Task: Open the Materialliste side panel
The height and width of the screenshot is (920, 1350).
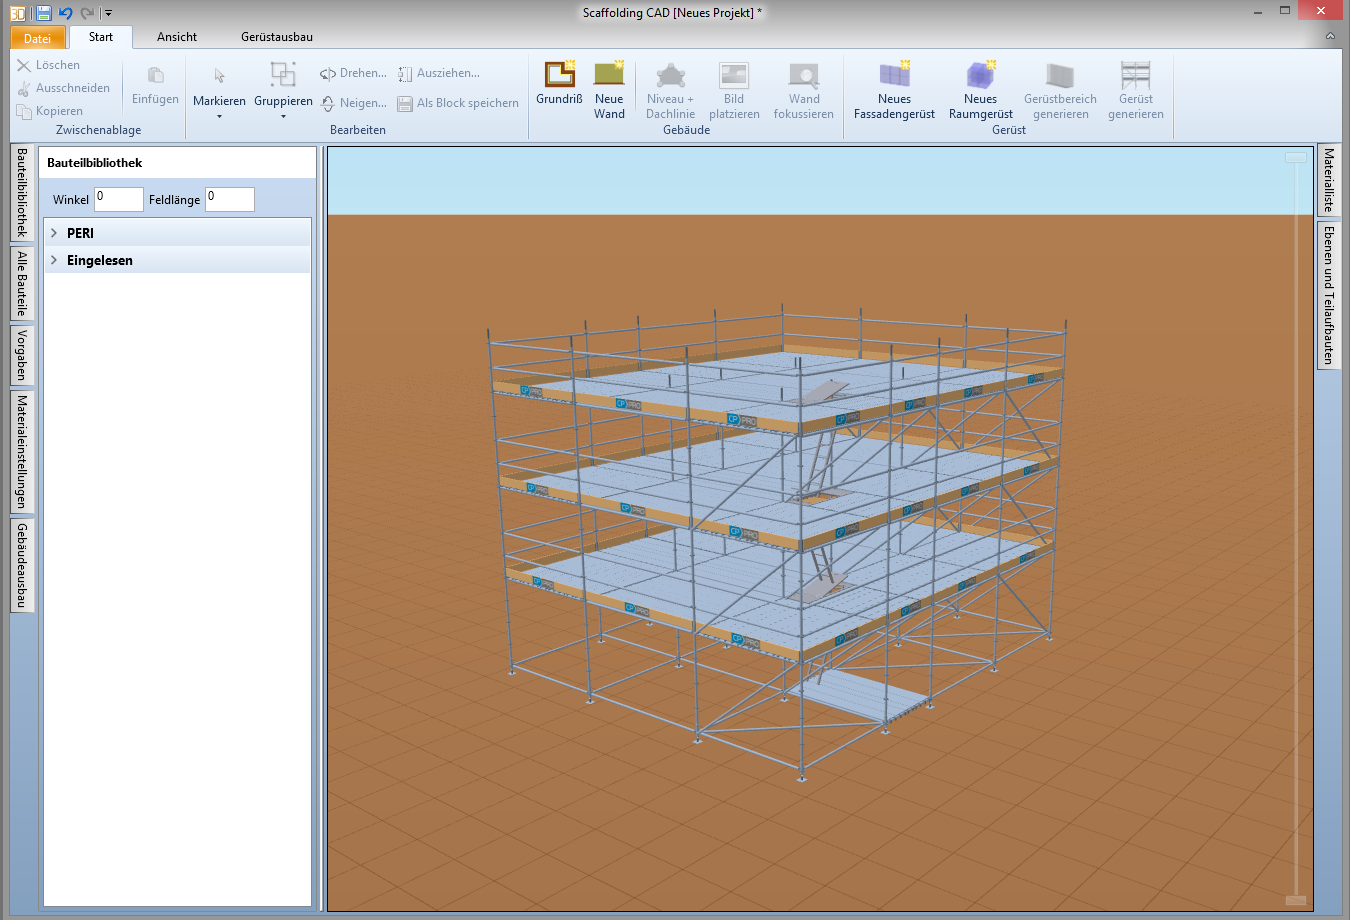Action: (1329, 180)
